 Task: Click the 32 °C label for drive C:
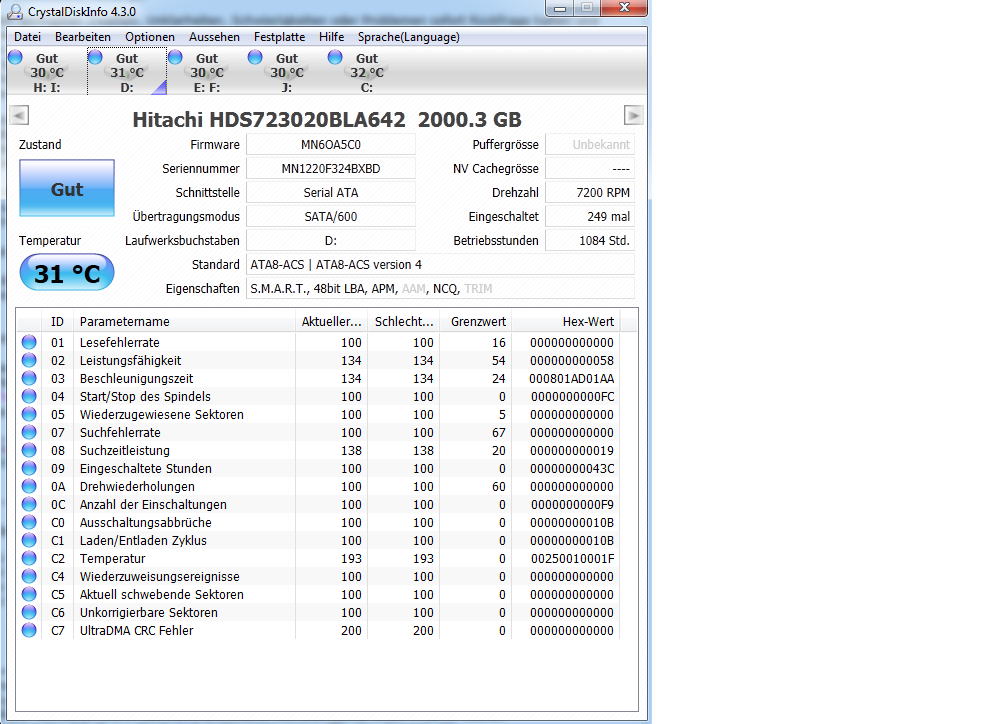point(367,73)
